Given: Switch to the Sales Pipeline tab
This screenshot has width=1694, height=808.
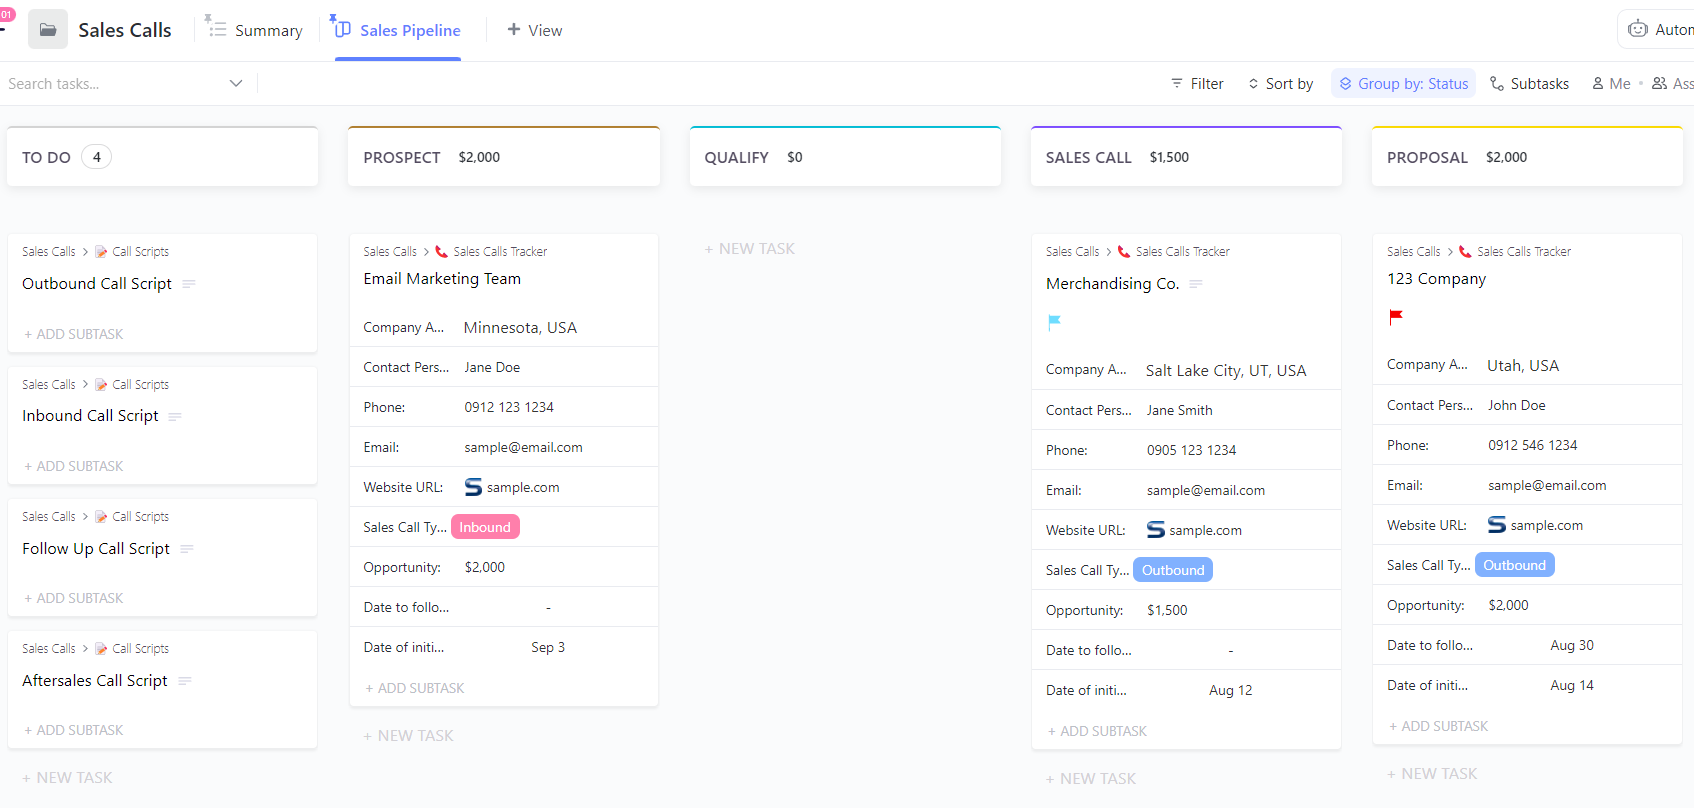Looking at the screenshot, I should pyautogui.click(x=397, y=30).
